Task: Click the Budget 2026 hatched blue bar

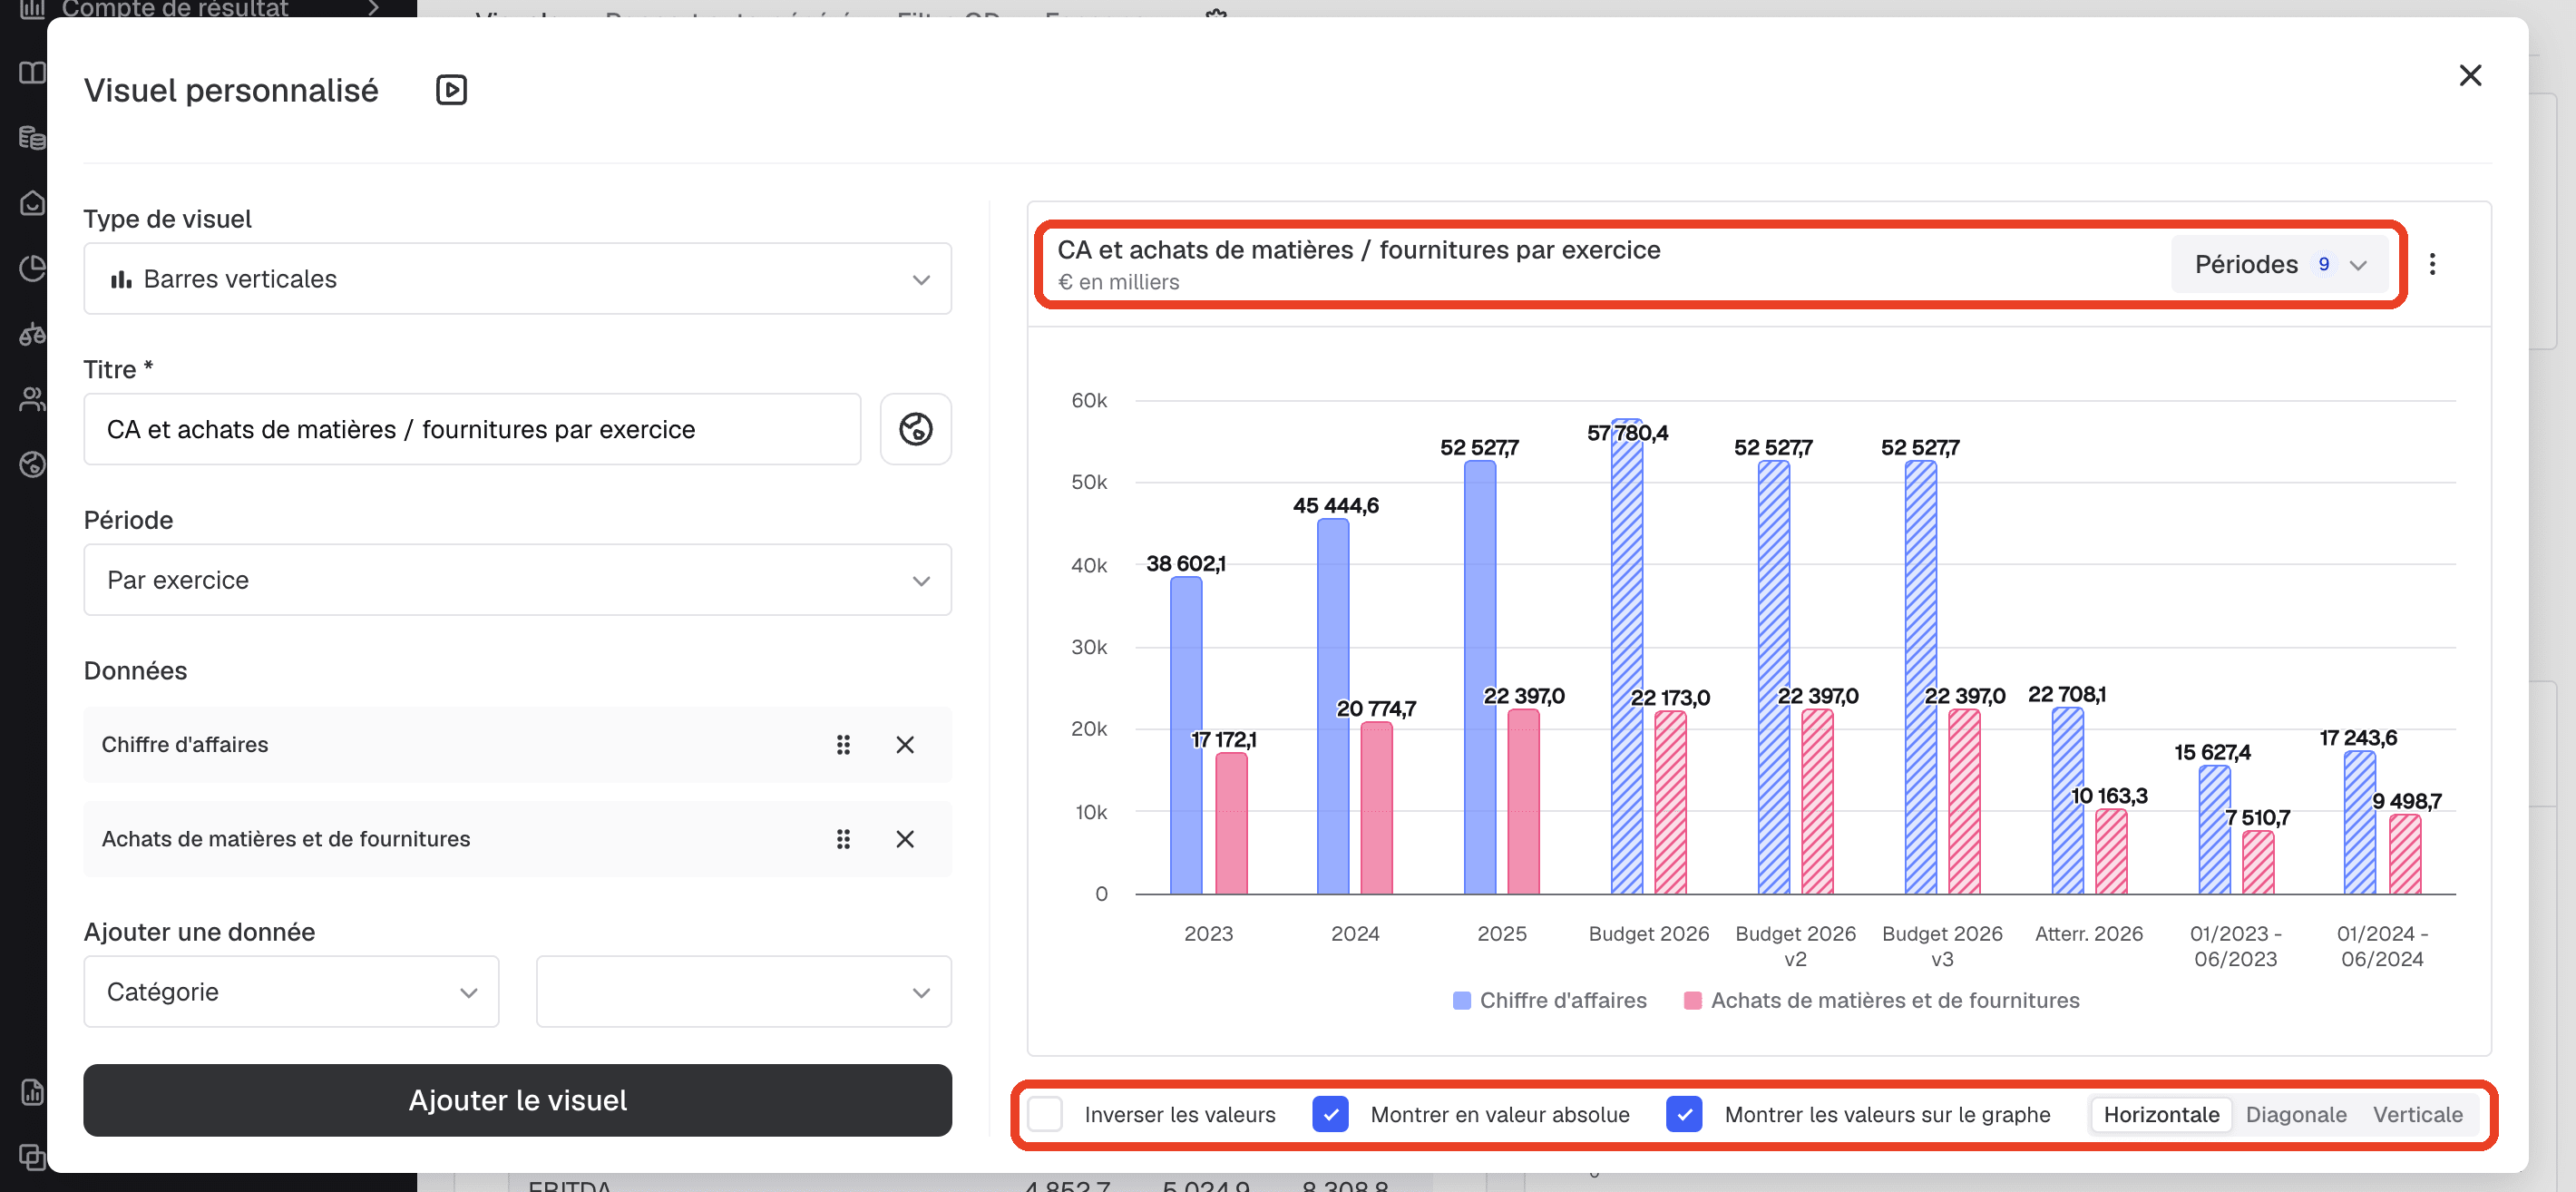Action: [1626, 656]
